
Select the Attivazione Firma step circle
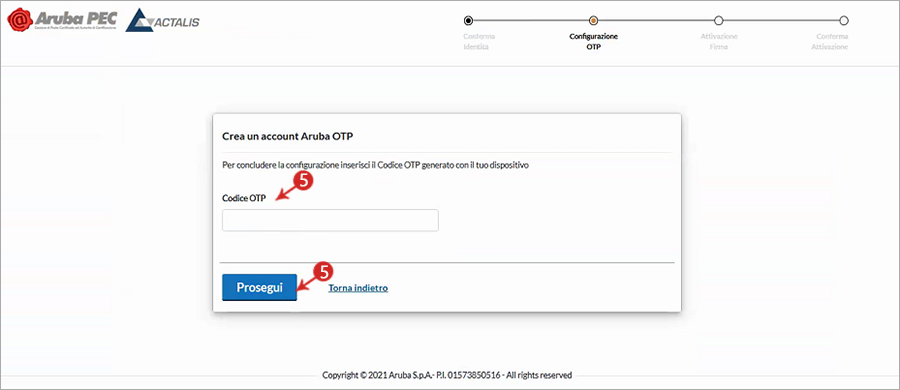719,21
